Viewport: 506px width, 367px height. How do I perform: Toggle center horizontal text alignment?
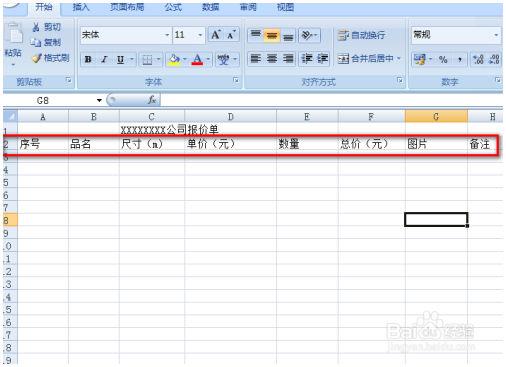272,59
